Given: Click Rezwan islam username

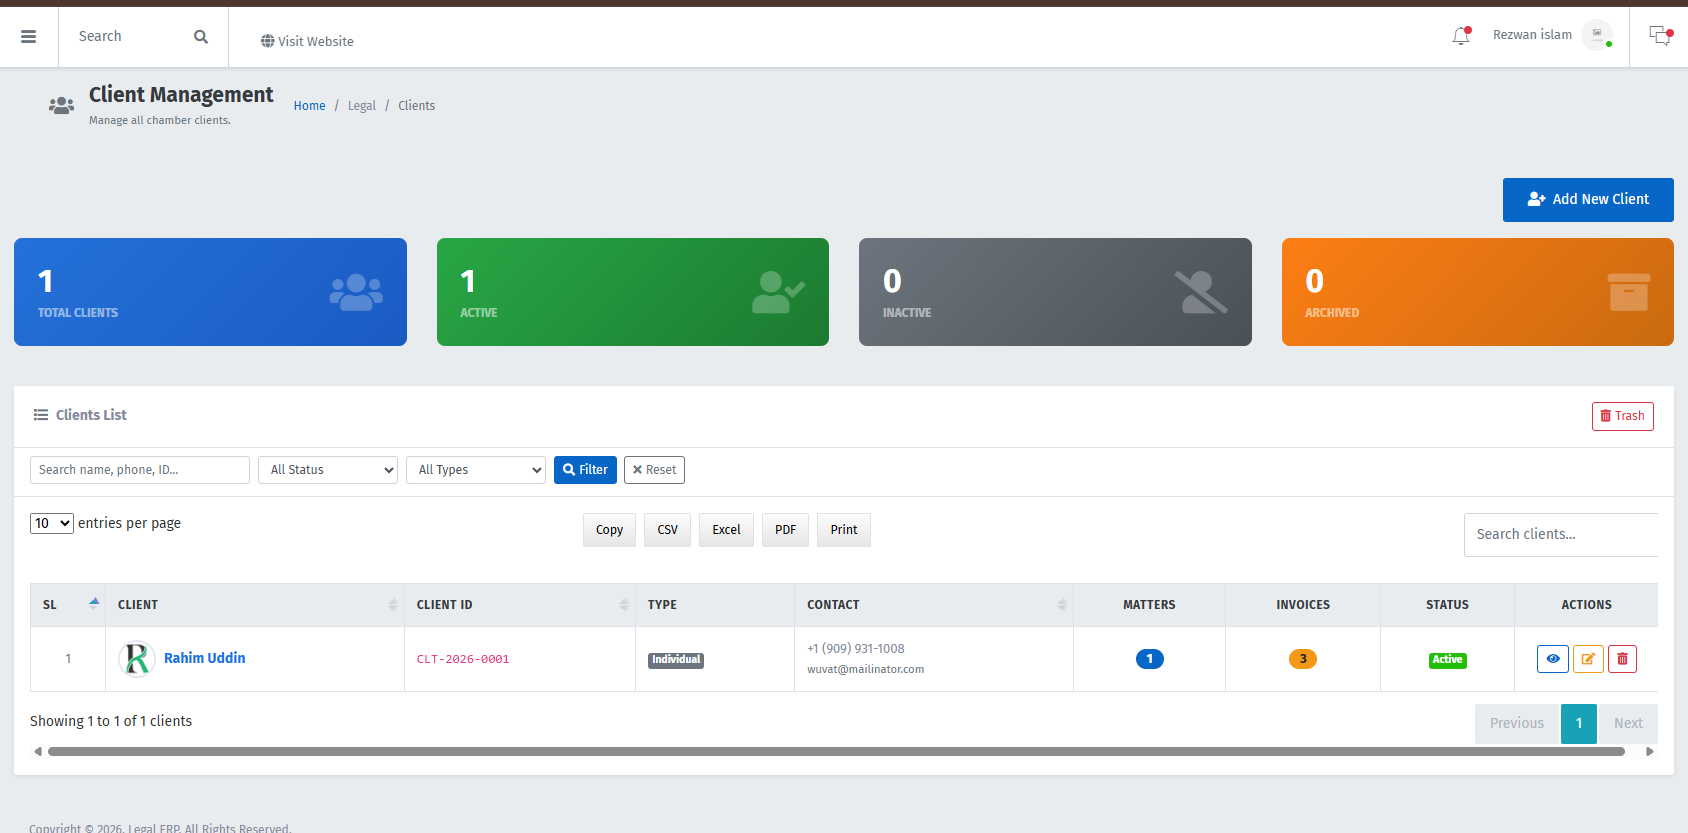Looking at the screenshot, I should click(x=1532, y=35).
